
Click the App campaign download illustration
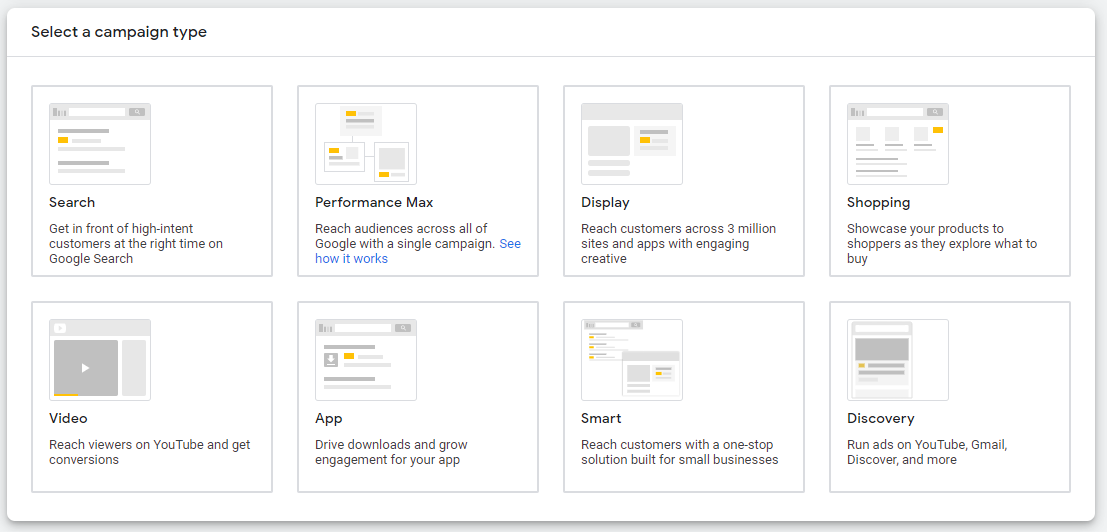pos(331,360)
